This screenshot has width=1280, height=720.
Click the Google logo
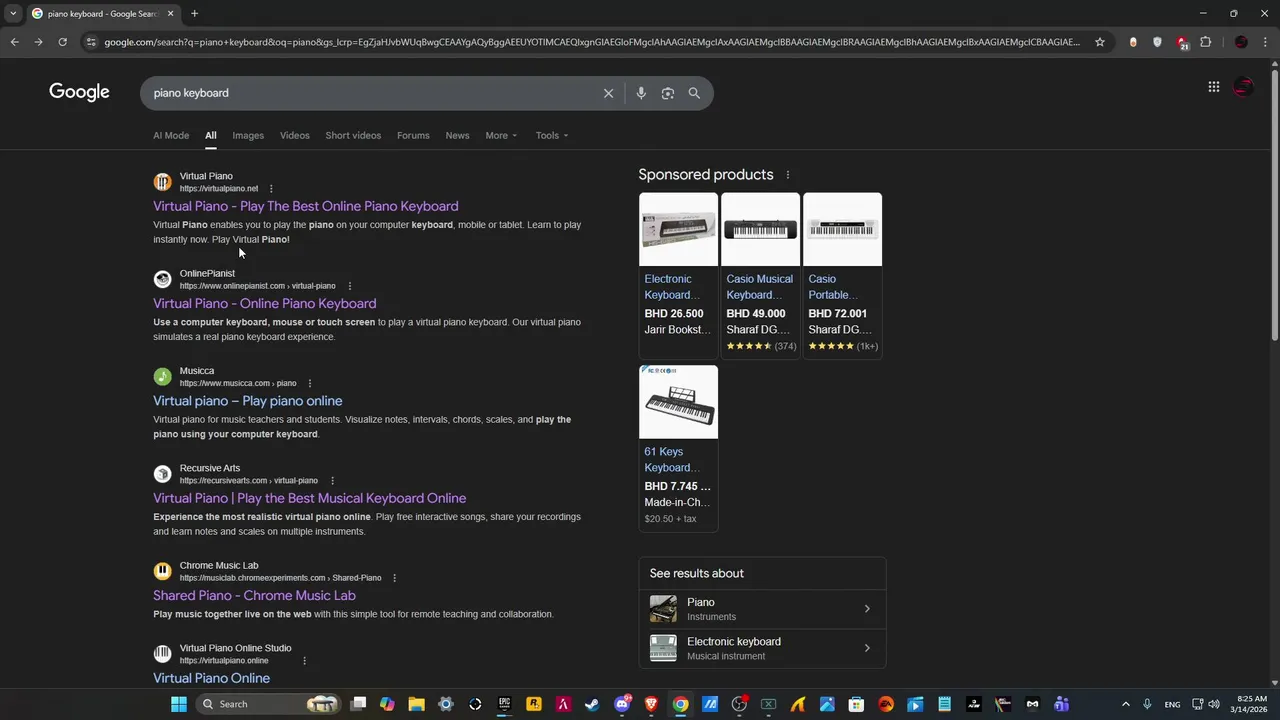click(79, 92)
